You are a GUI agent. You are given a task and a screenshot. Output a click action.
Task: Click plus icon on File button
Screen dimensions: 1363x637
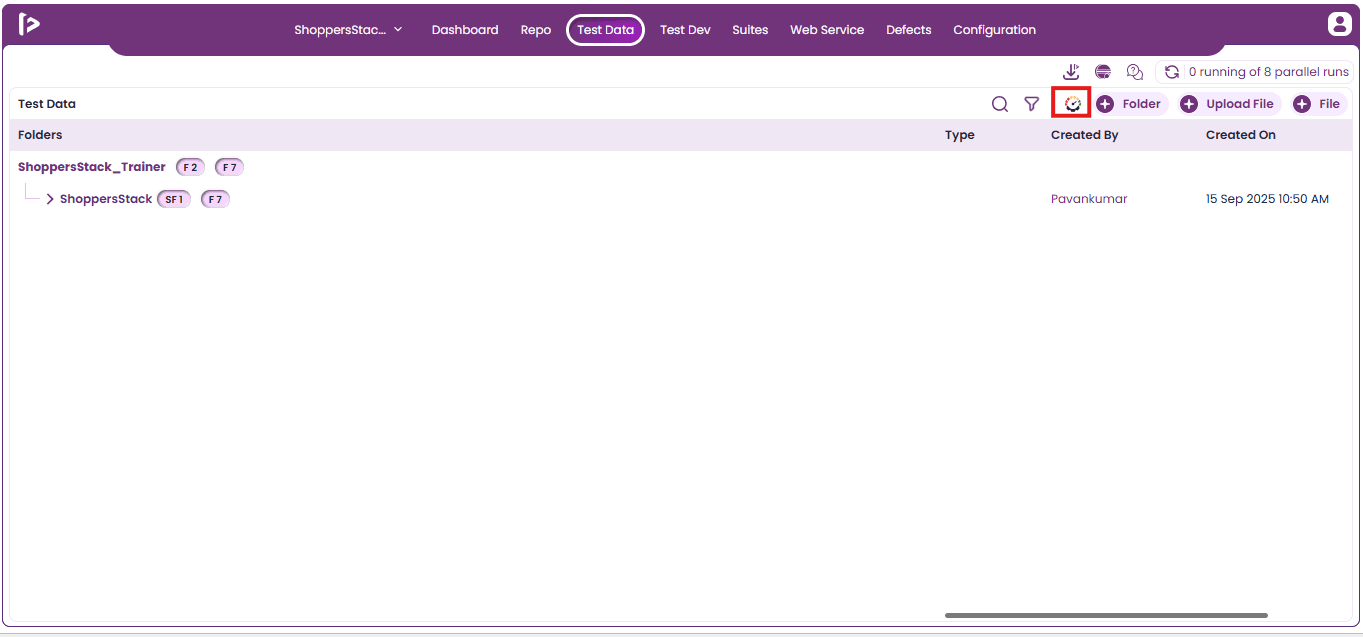pos(1302,104)
